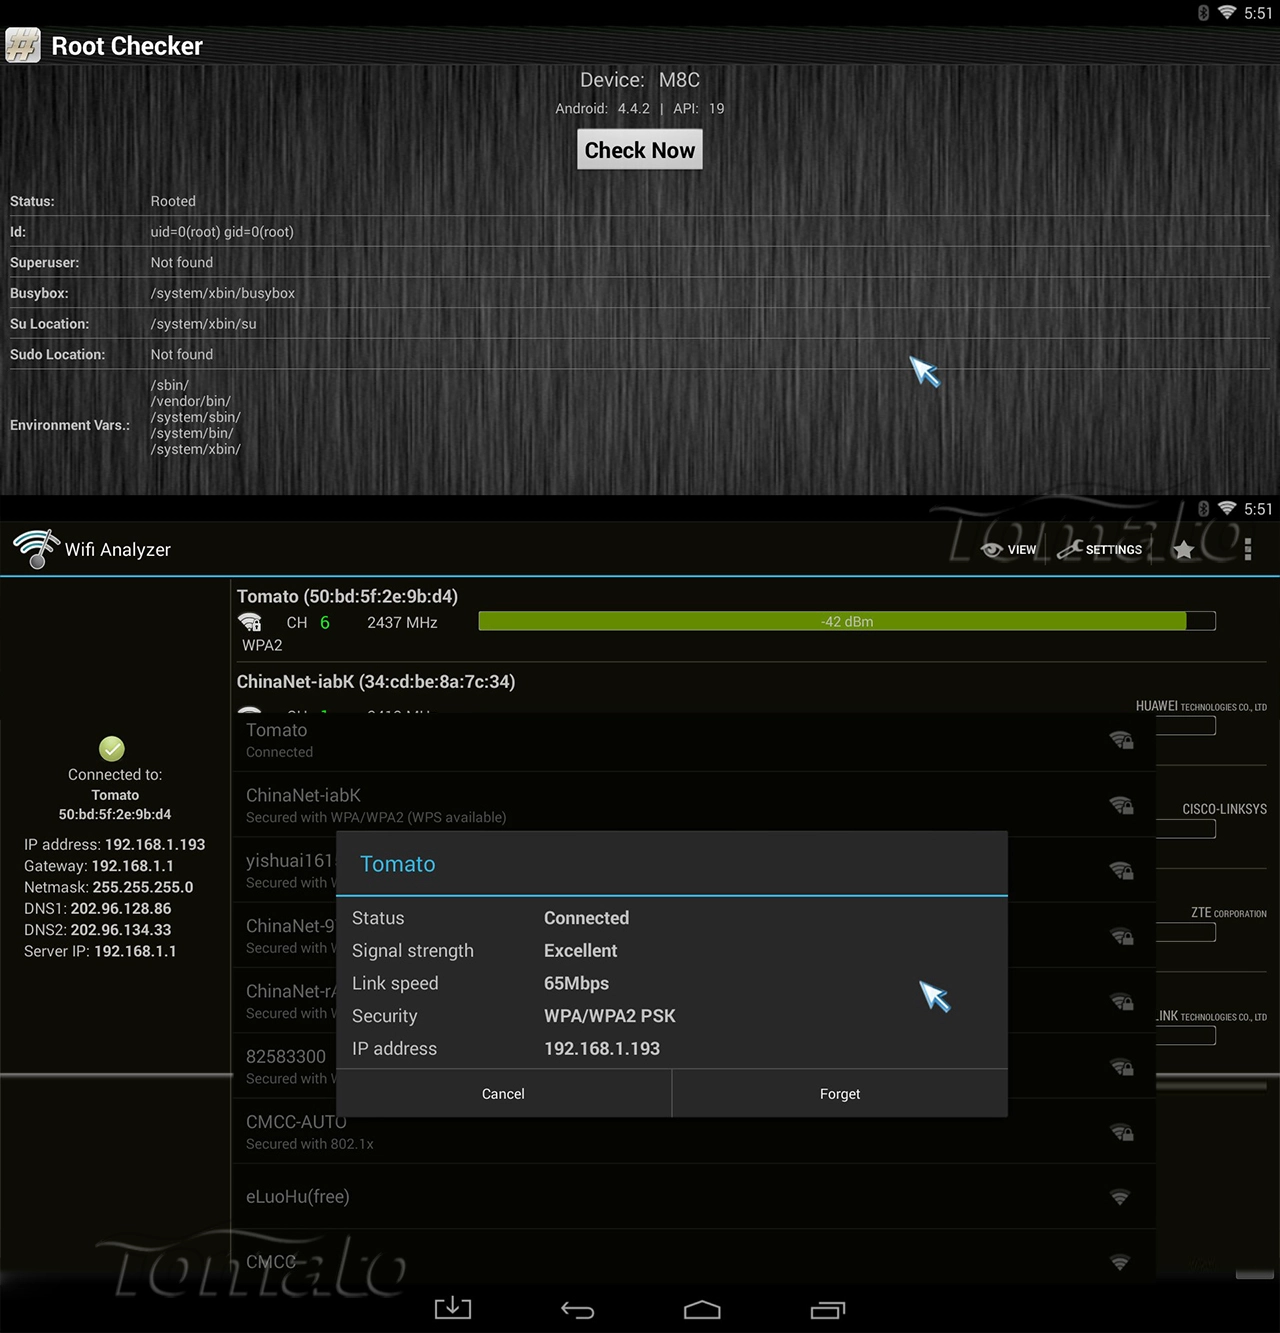Screen dimensions: 1280x1333
Task: Click the Tomato (50:bd:5f:2e:9b:d4) heading
Action: click(347, 596)
